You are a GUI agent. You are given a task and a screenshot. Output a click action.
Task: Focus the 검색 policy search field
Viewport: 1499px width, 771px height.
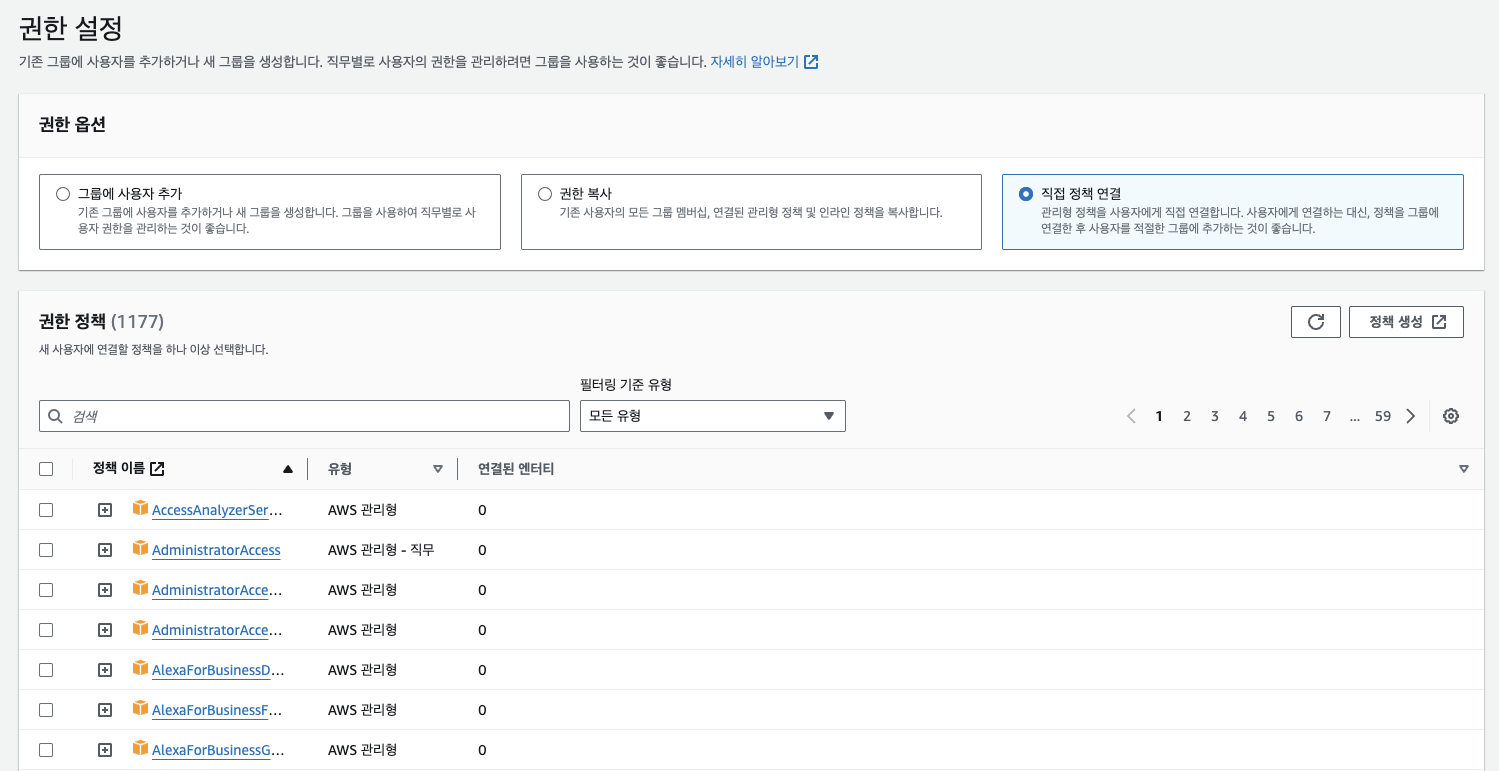[304, 416]
